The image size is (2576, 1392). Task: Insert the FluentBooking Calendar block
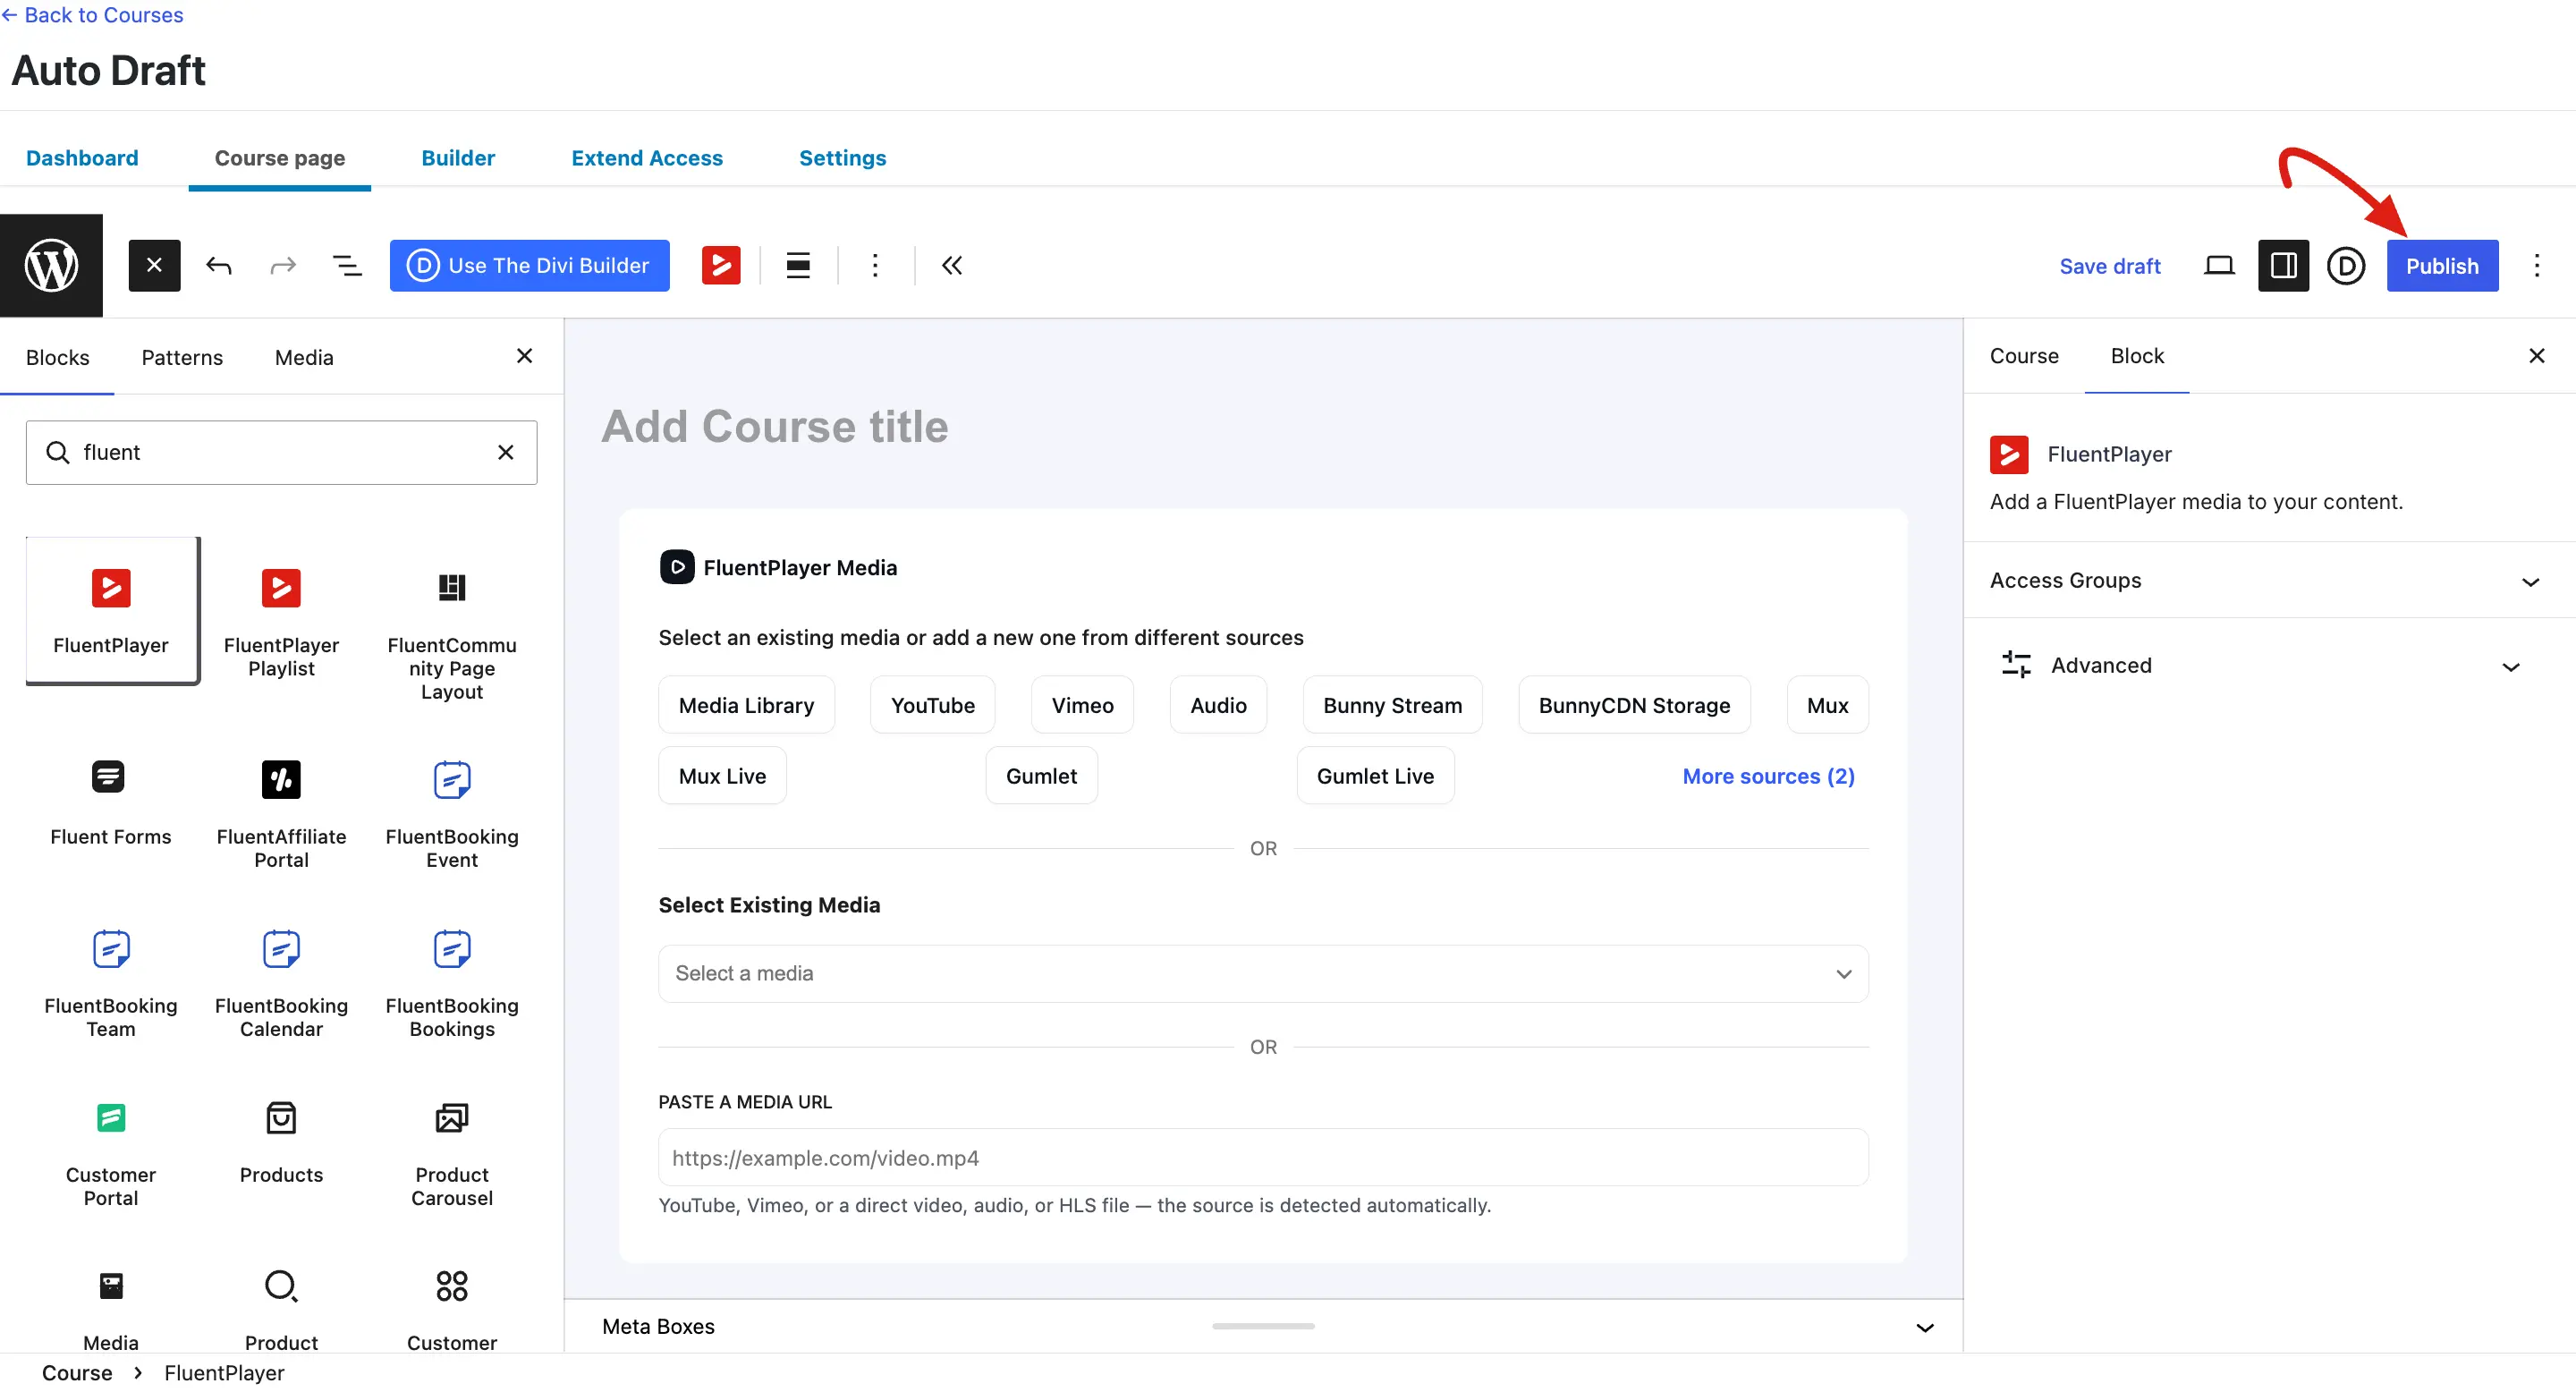(281, 982)
